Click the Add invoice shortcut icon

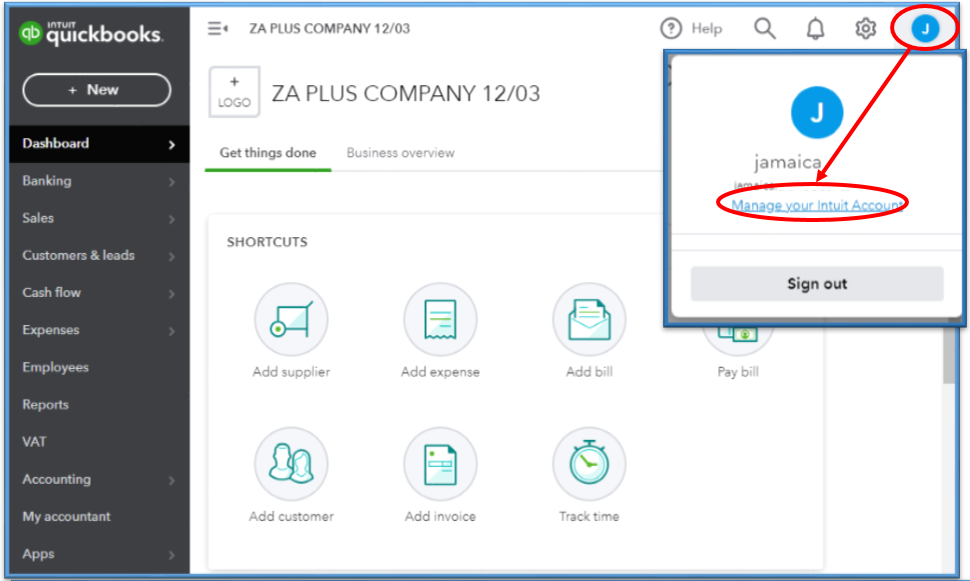tap(440, 464)
